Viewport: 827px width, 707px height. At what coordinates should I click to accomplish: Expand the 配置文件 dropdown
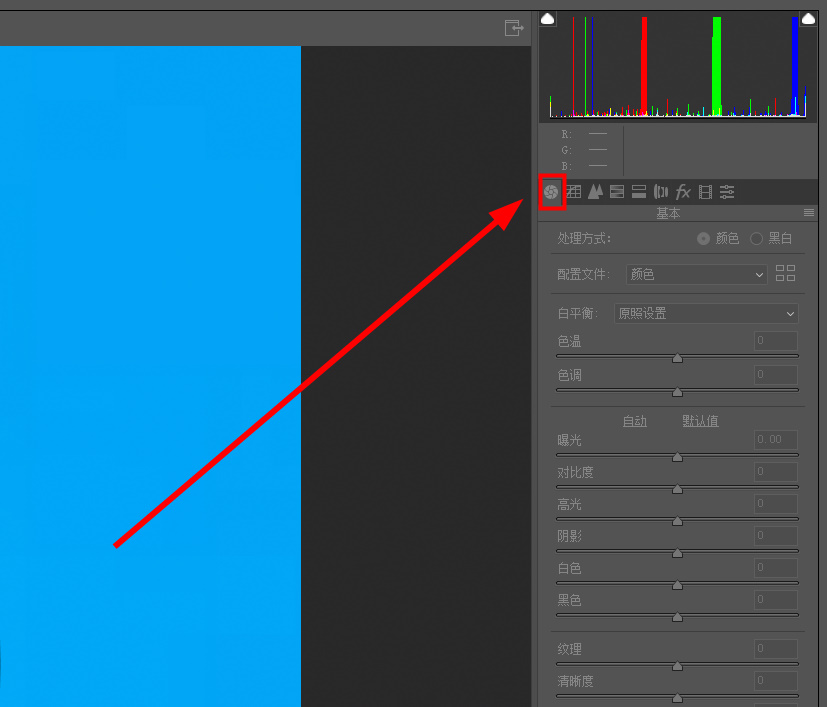696,274
